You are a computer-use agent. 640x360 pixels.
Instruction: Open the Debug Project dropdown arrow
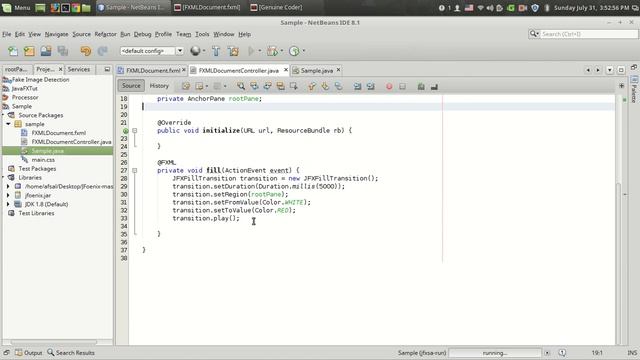pyautogui.click(x=282, y=51)
